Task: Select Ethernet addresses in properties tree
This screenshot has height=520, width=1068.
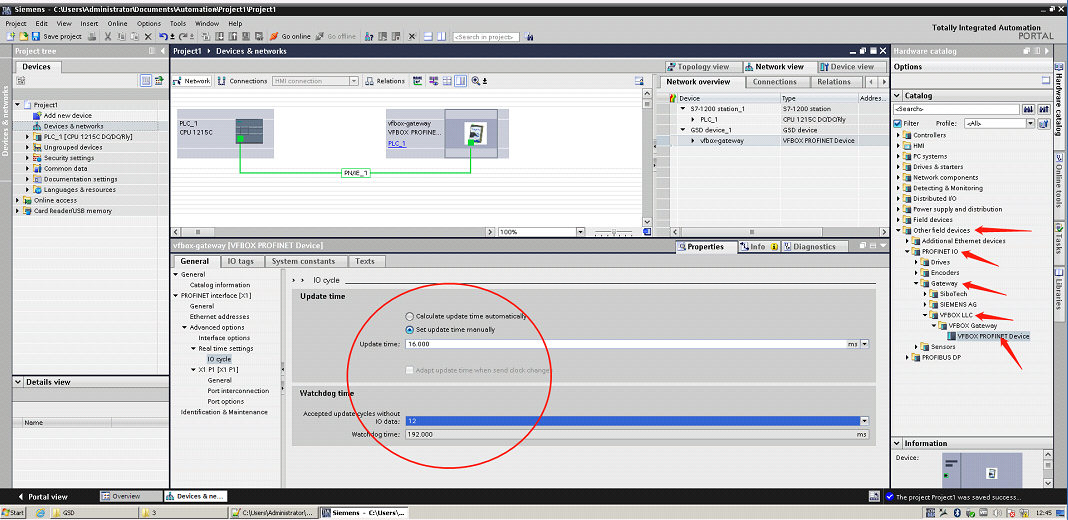Action: point(219,317)
